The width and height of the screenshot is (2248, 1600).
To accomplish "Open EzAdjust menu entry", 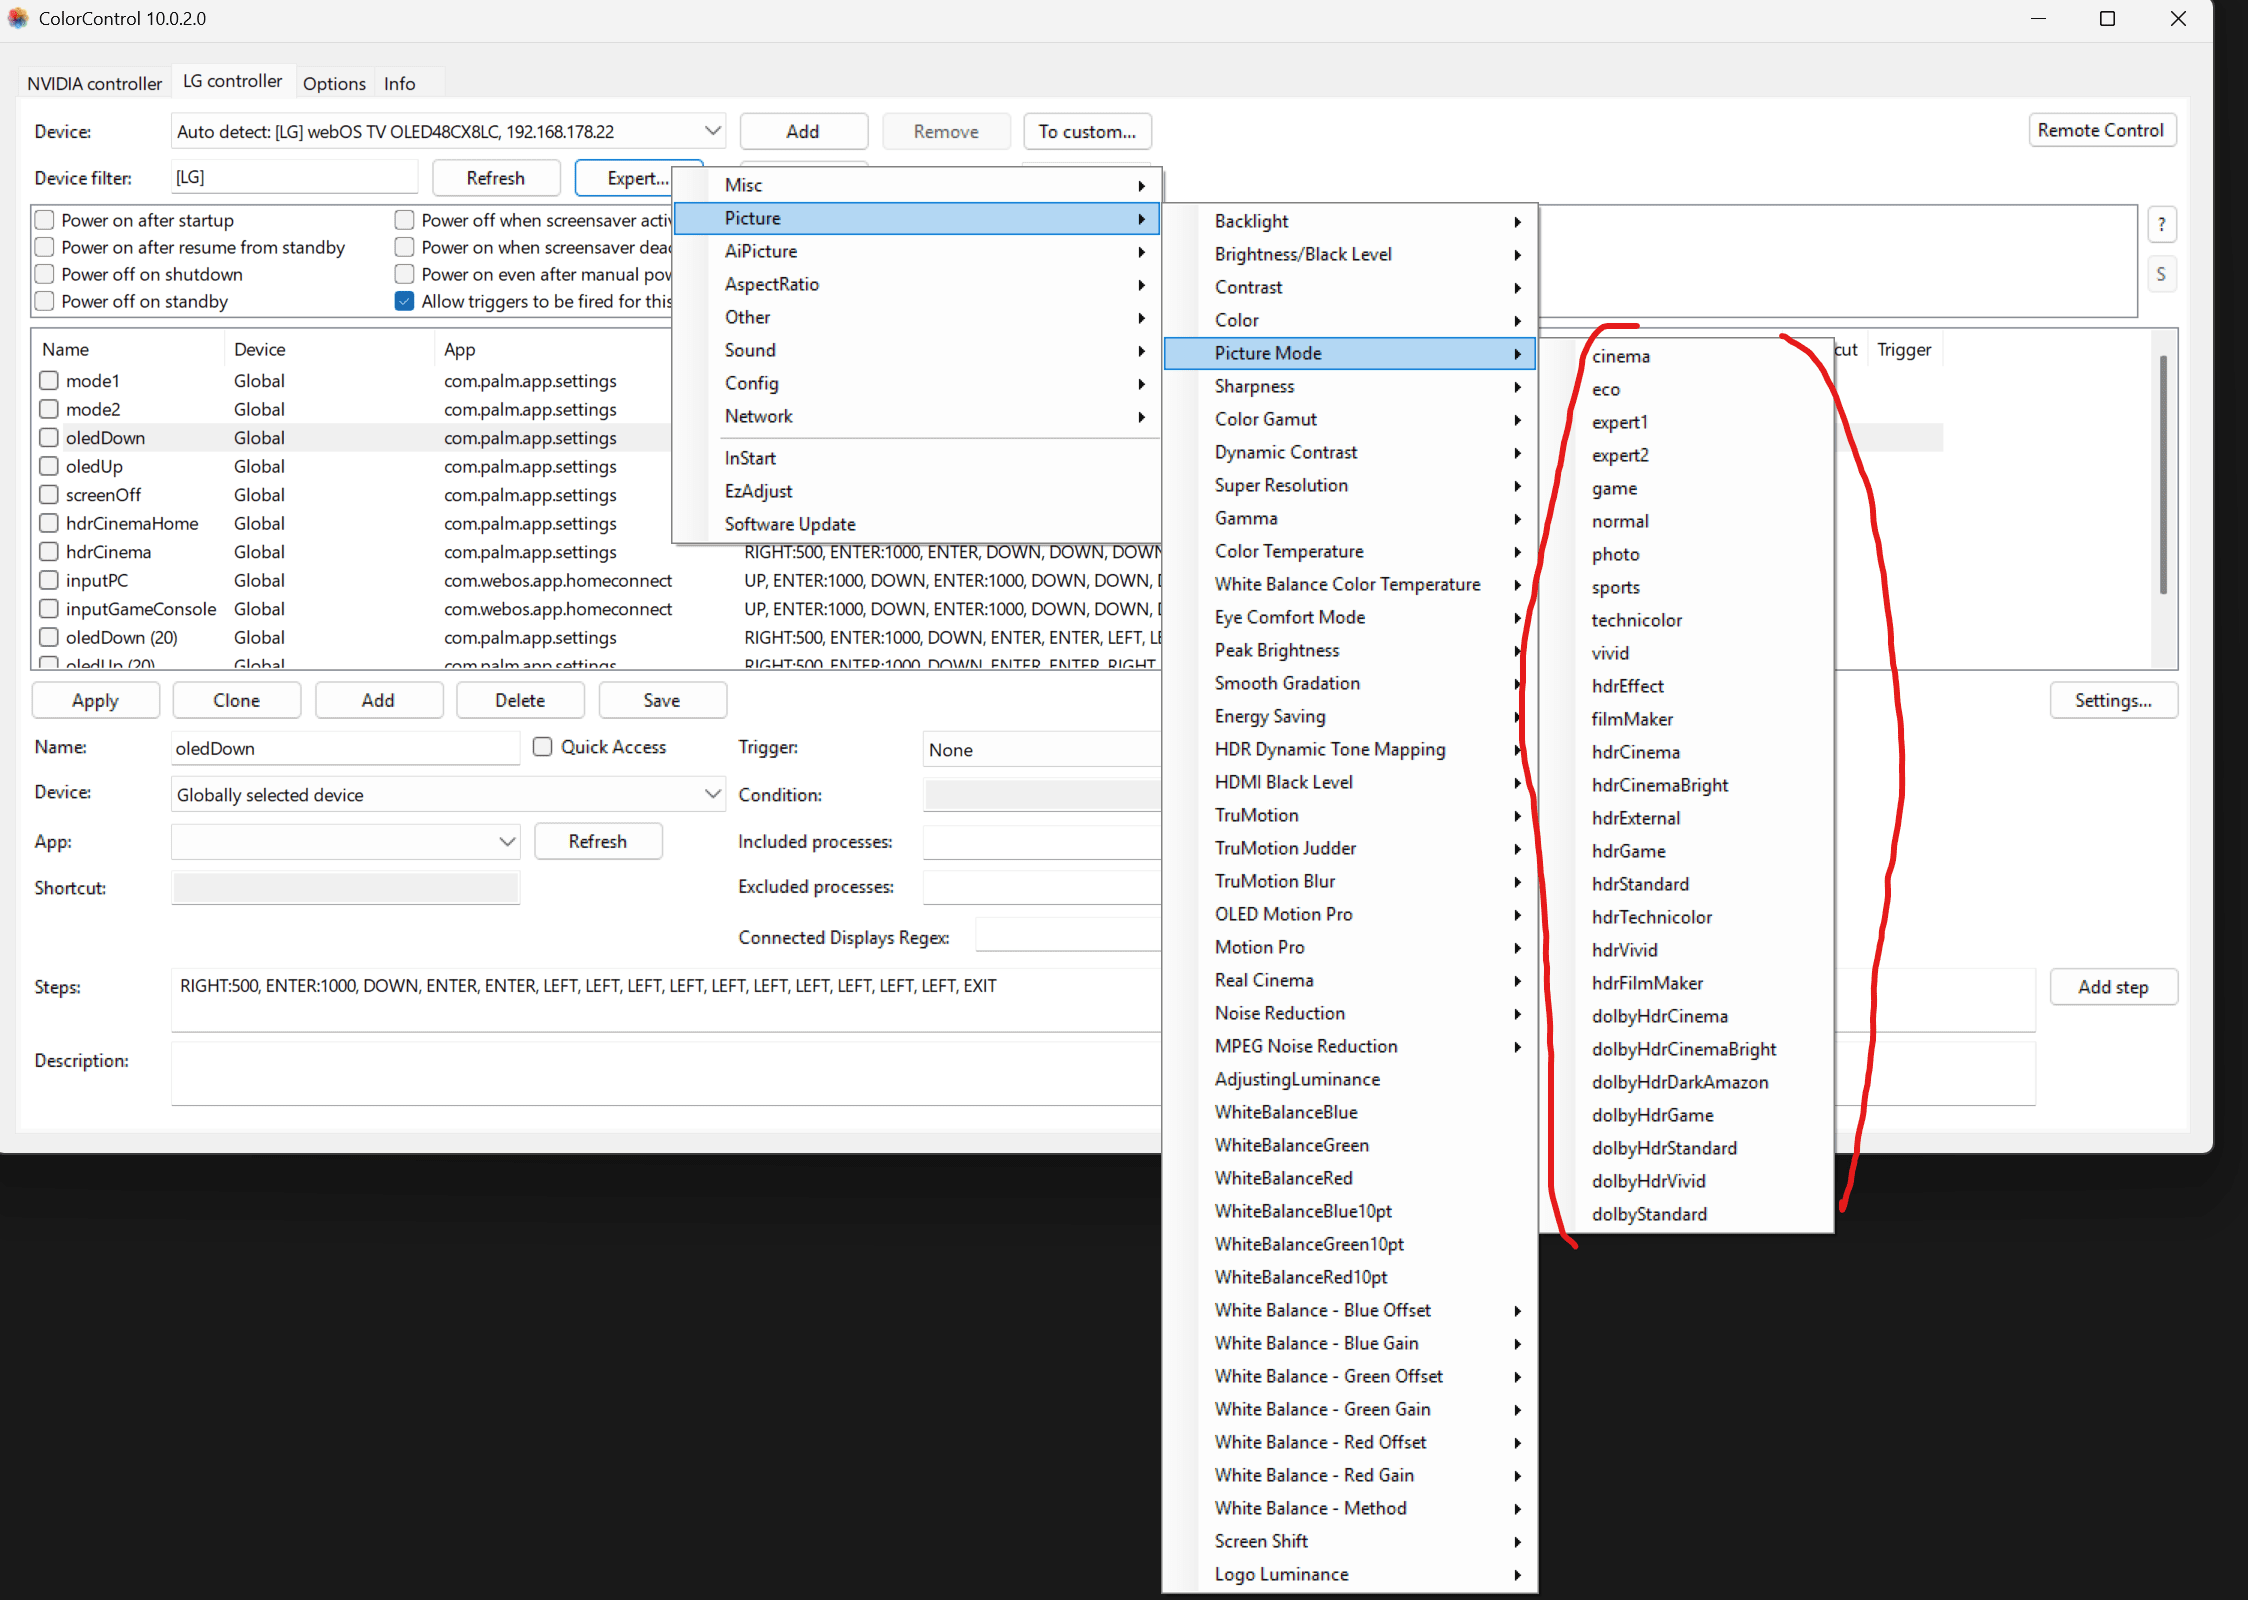I will (x=917, y=491).
